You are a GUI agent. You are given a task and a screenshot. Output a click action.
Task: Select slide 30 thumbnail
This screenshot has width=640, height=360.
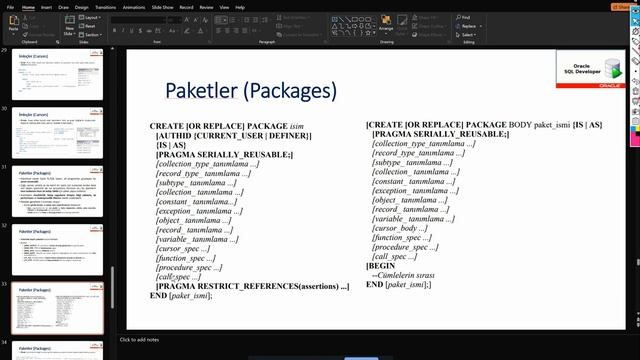[x=58, y=133]
